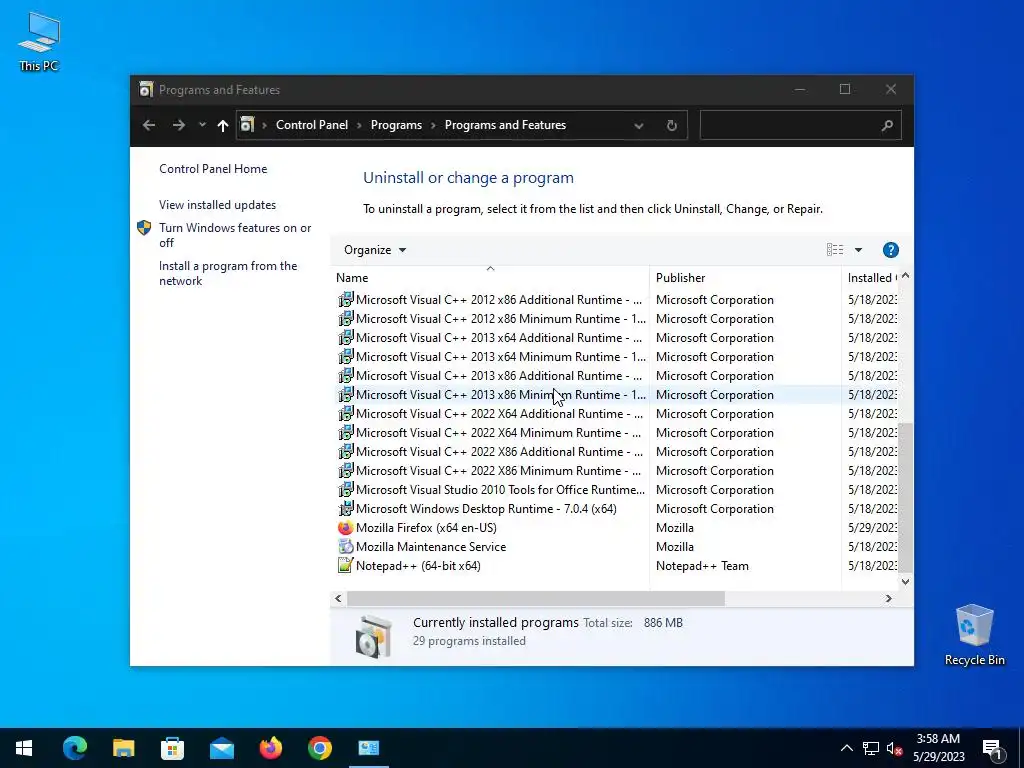Viewport: 1024px width, 768px height.
Task: Click the vertical scrollbar thumb
Action: (905, 497)
